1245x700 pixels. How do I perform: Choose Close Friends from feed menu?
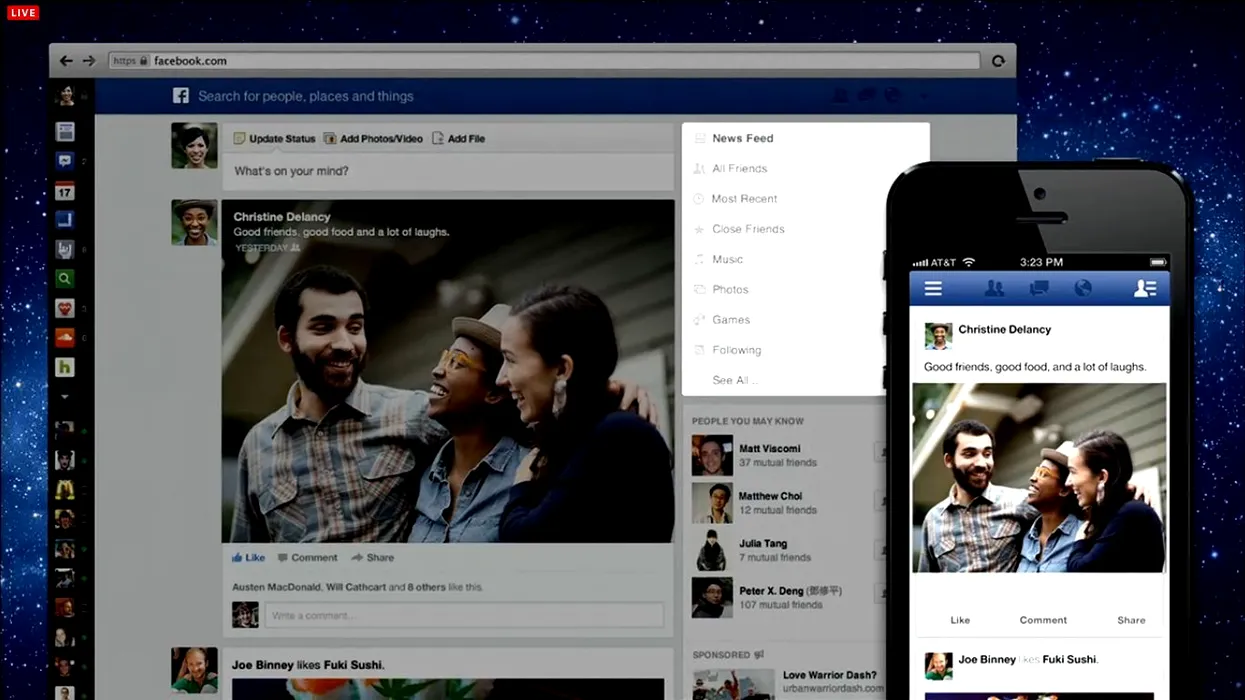click(748, 229)
